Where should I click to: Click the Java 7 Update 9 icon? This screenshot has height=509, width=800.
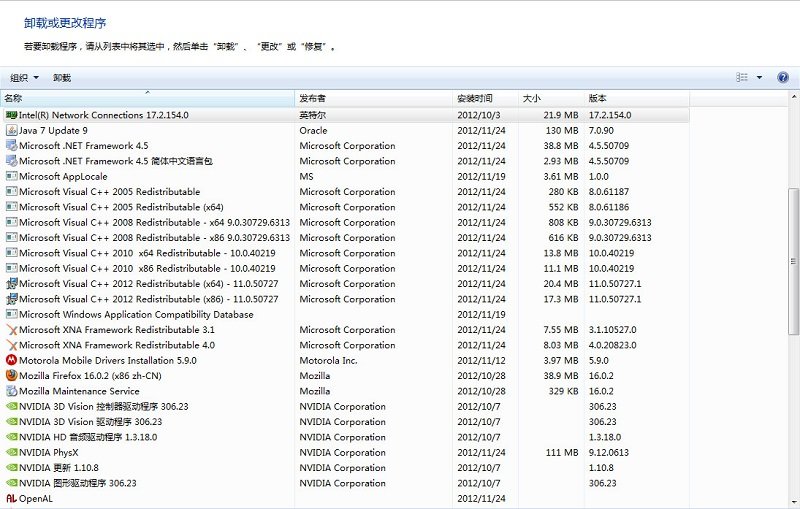click(x=11, y=131)
